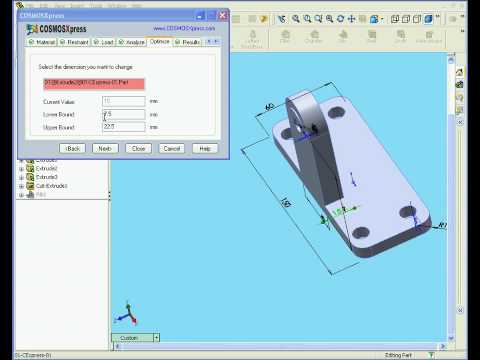Screen dimensions: 480x360
Task: Click the red selected dimension field
Action: point(94,84)
